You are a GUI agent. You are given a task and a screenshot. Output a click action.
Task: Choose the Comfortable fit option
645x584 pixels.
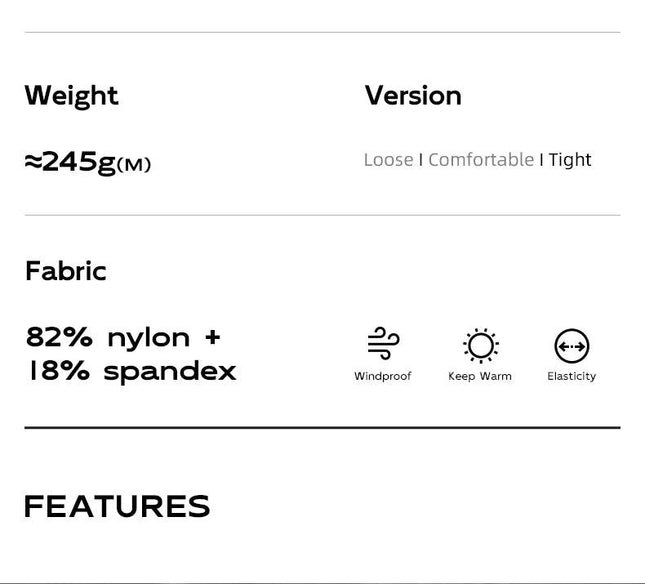481,160
